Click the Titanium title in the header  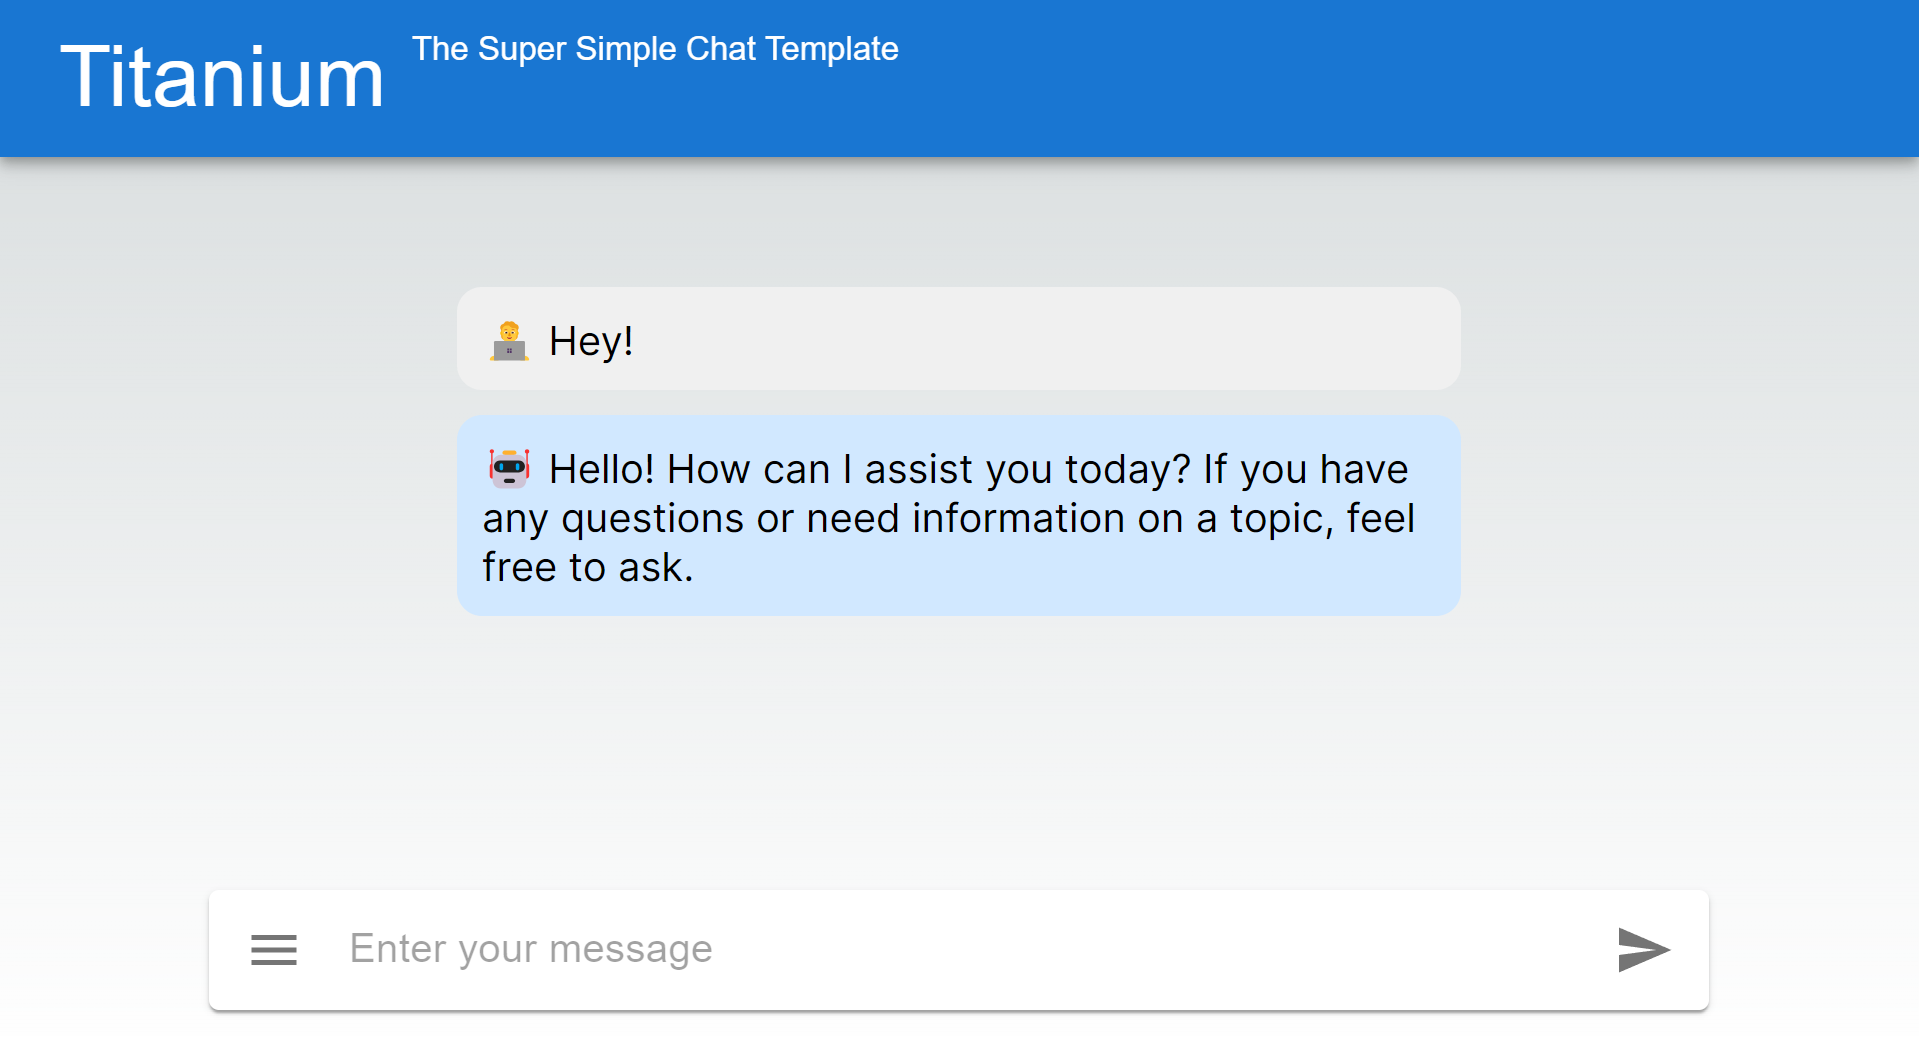222,77
